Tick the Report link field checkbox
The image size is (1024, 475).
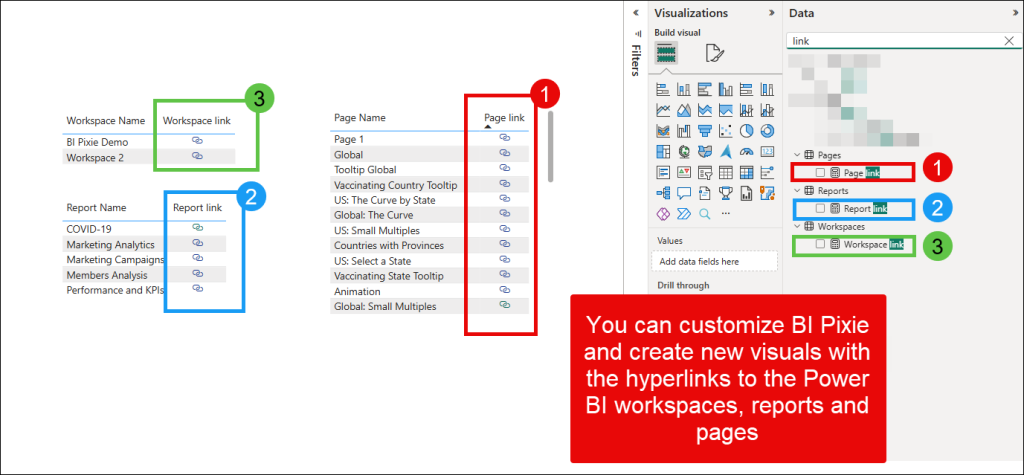pyautogui.click(x=820, y=209)
